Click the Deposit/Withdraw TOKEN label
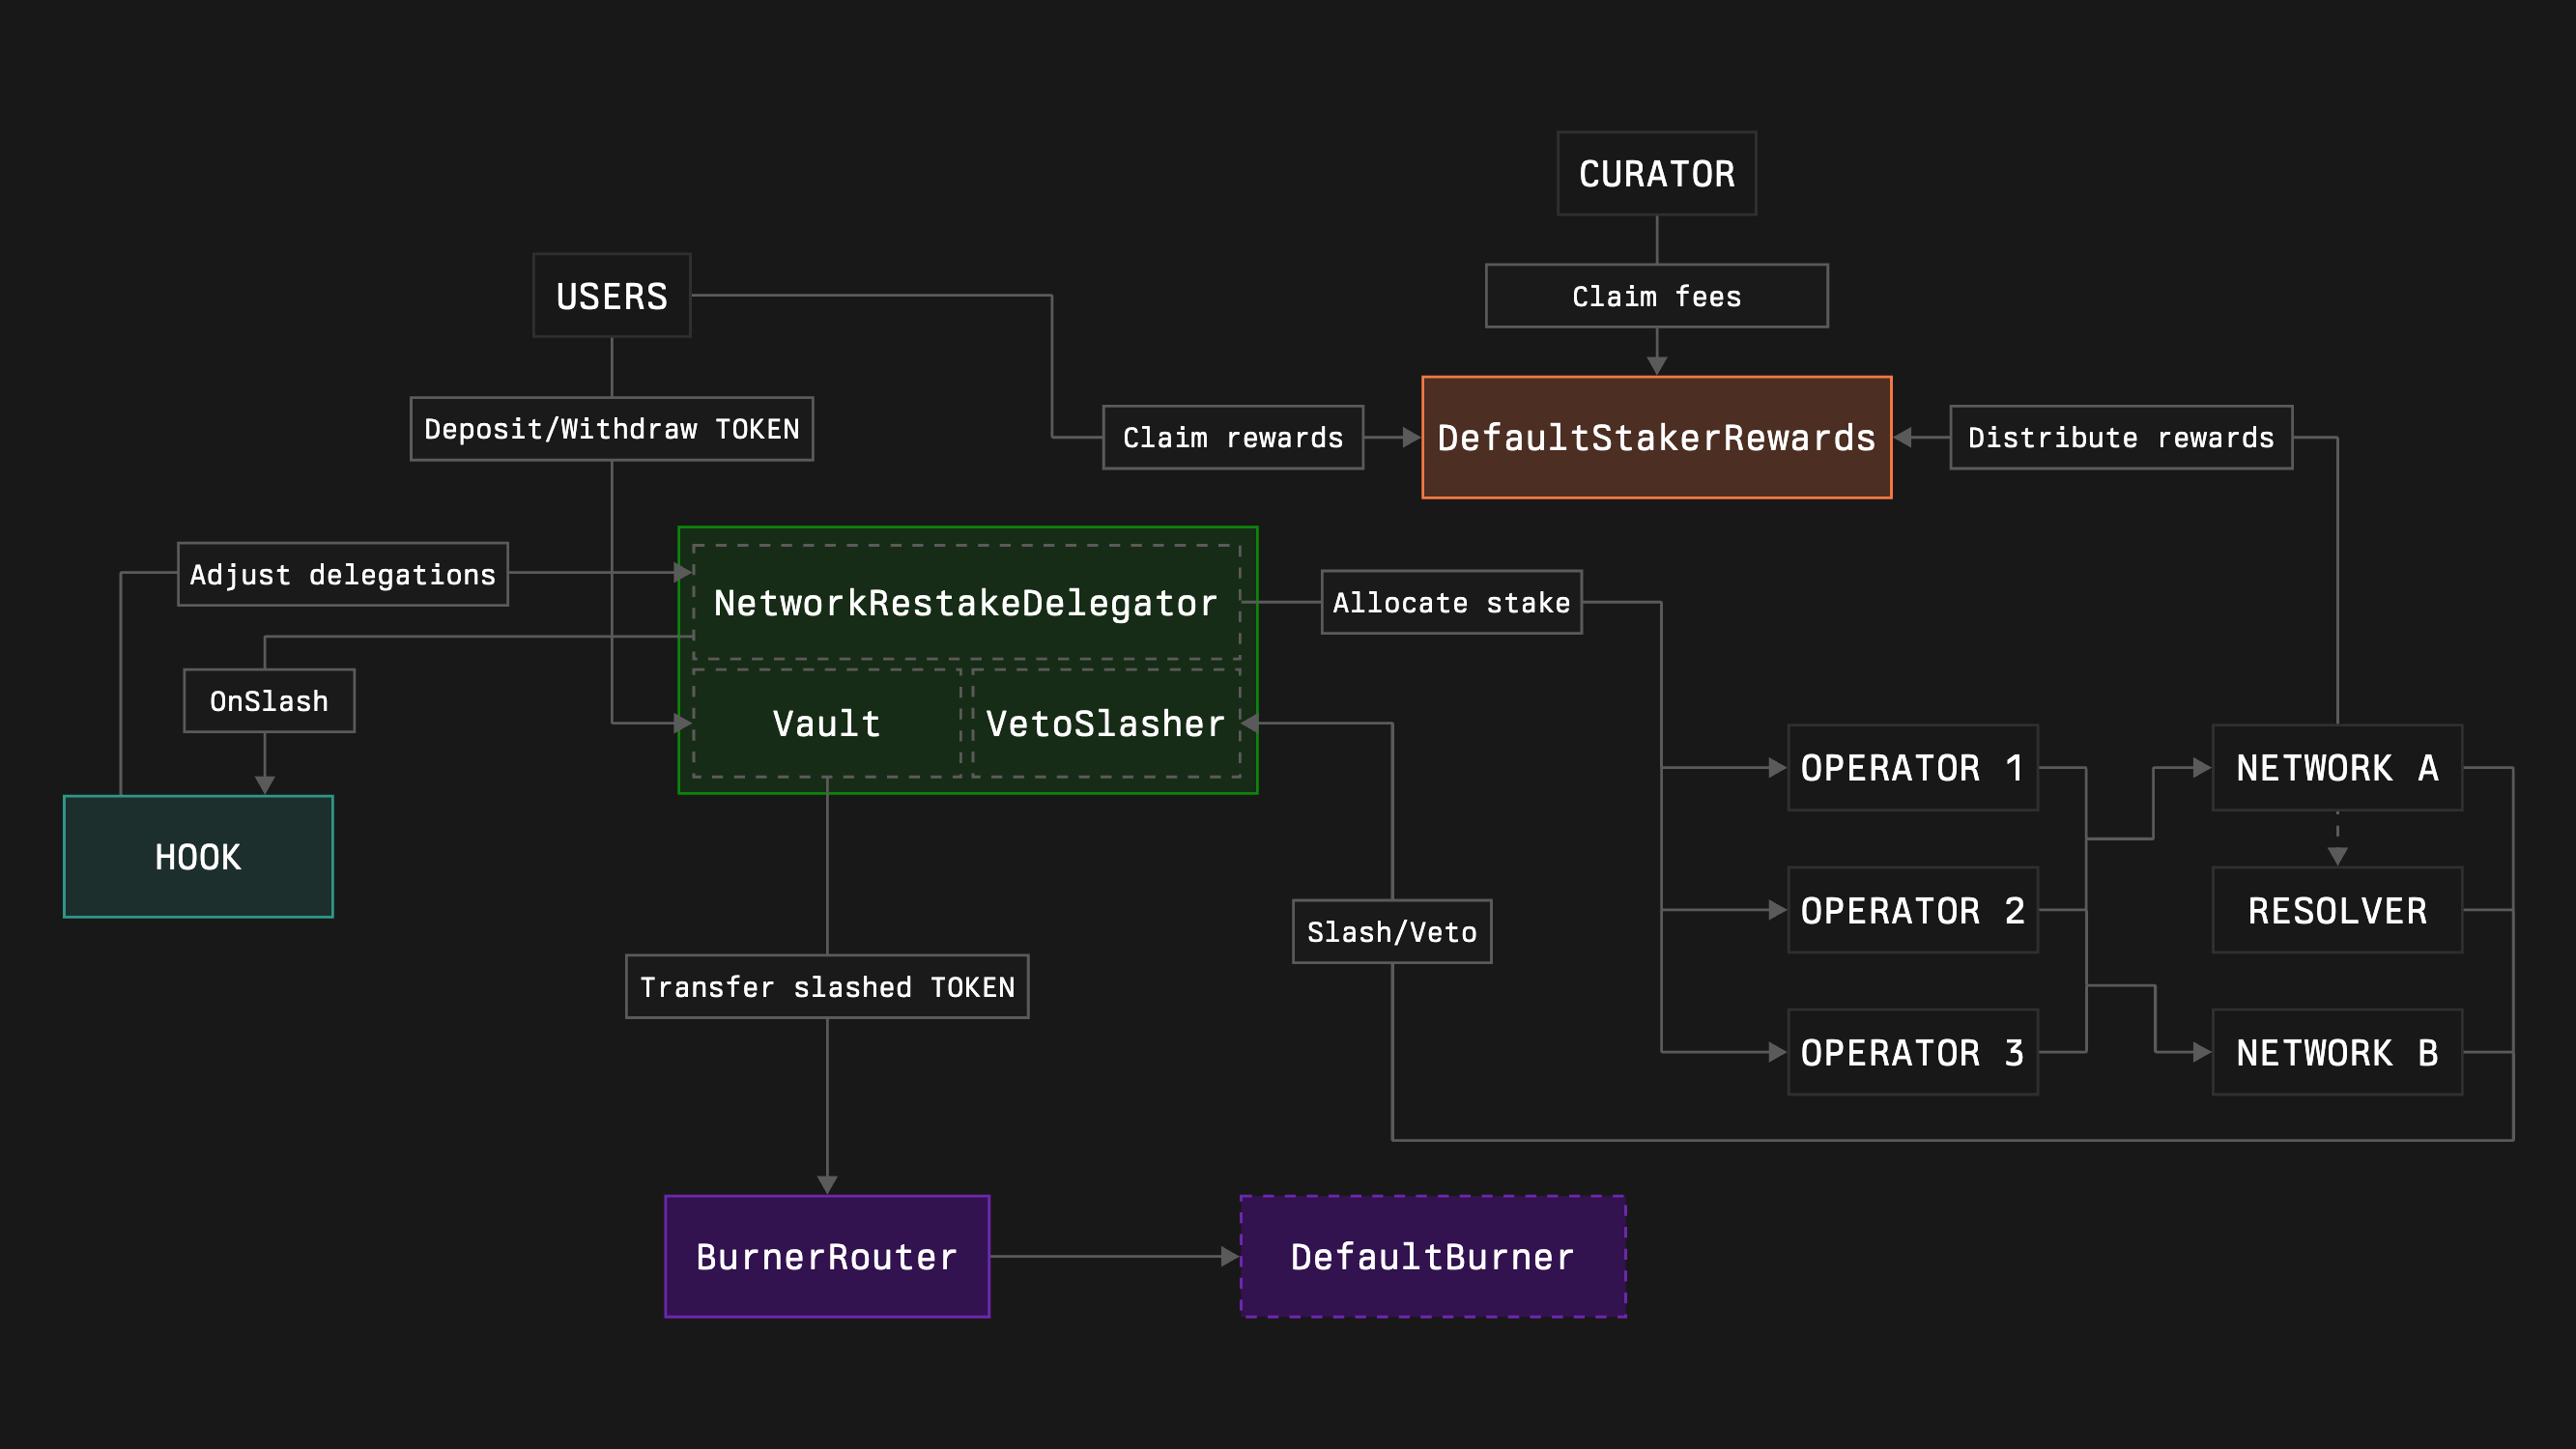 coord(611,429)
